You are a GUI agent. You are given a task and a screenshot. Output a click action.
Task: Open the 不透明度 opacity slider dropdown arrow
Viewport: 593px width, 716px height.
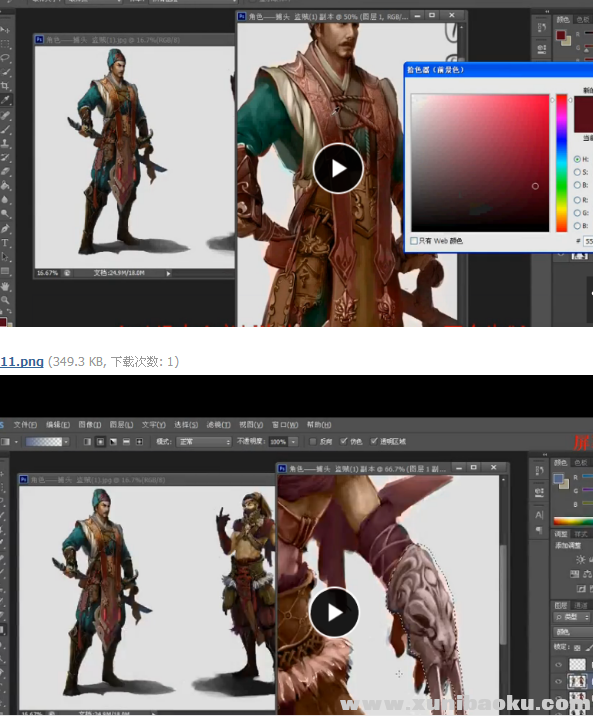tap(294, 442)
